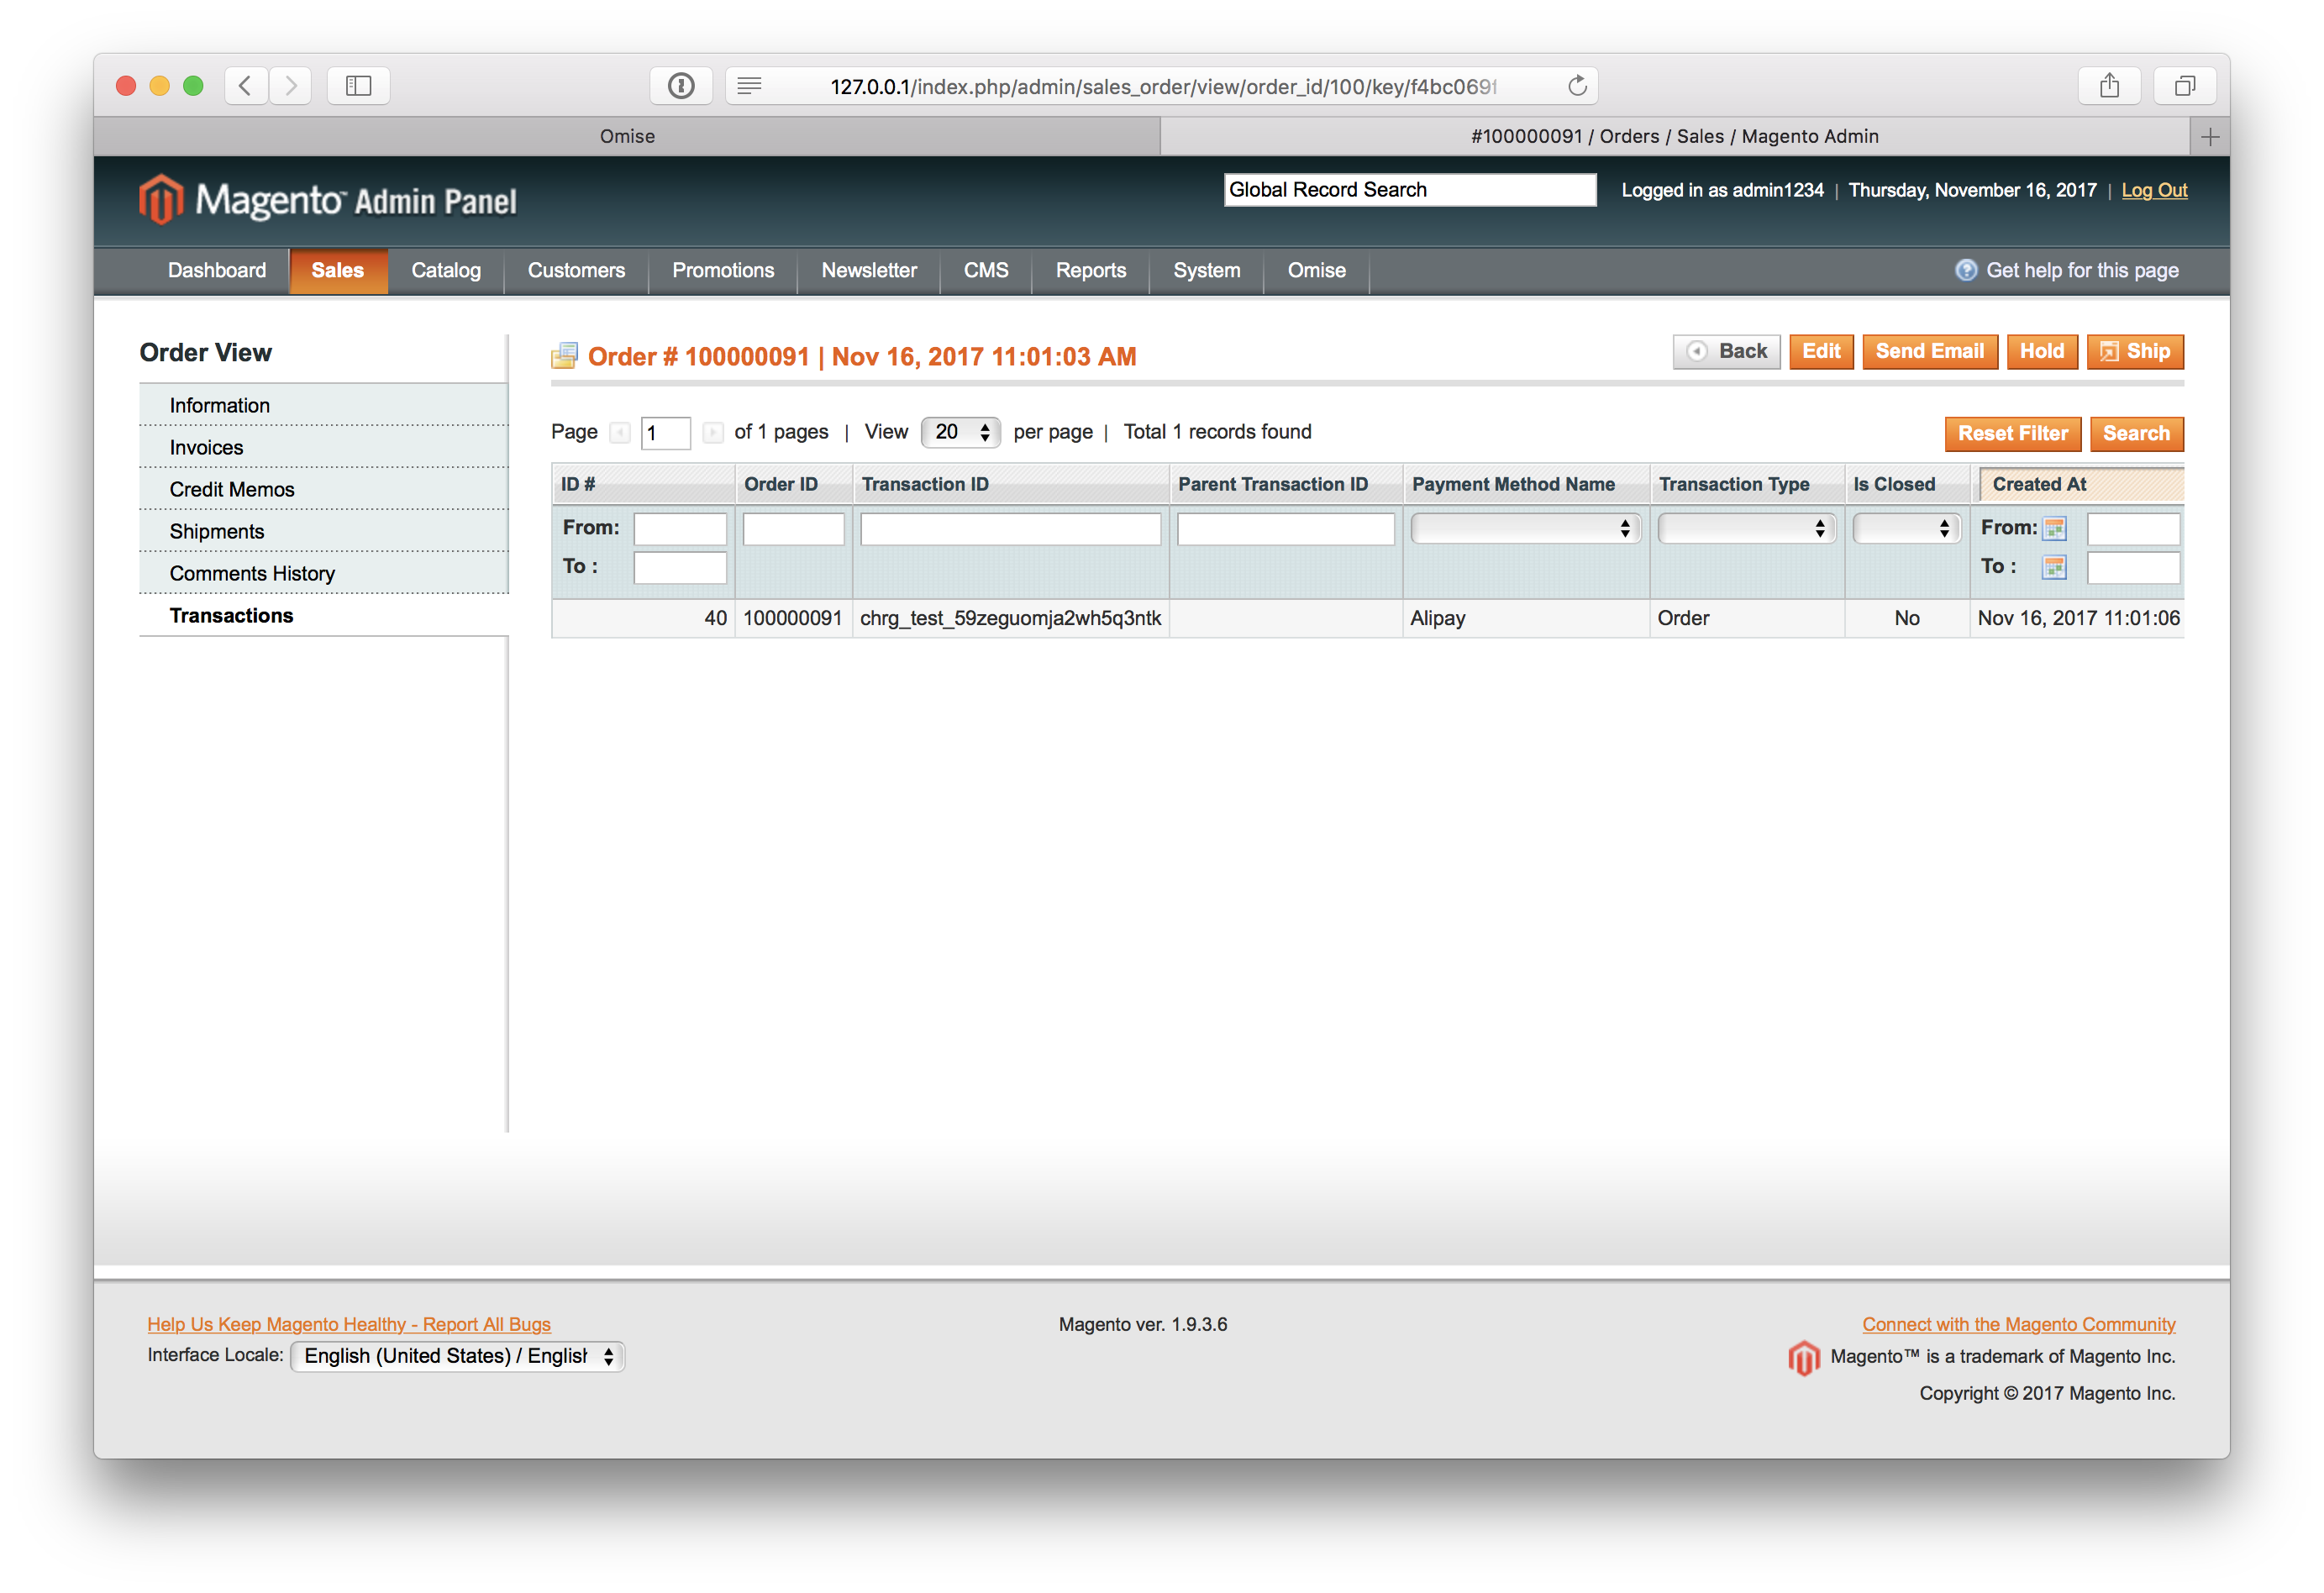Image resolution: width=2324 pixels, height=1593 pixels.
Task: Switch to the Magento Admin browser tab
Action: point(1675,136)
